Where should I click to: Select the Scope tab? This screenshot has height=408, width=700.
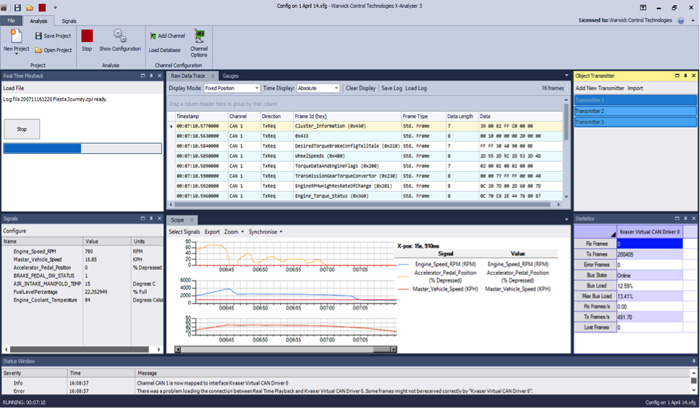(x=177, y=220)
